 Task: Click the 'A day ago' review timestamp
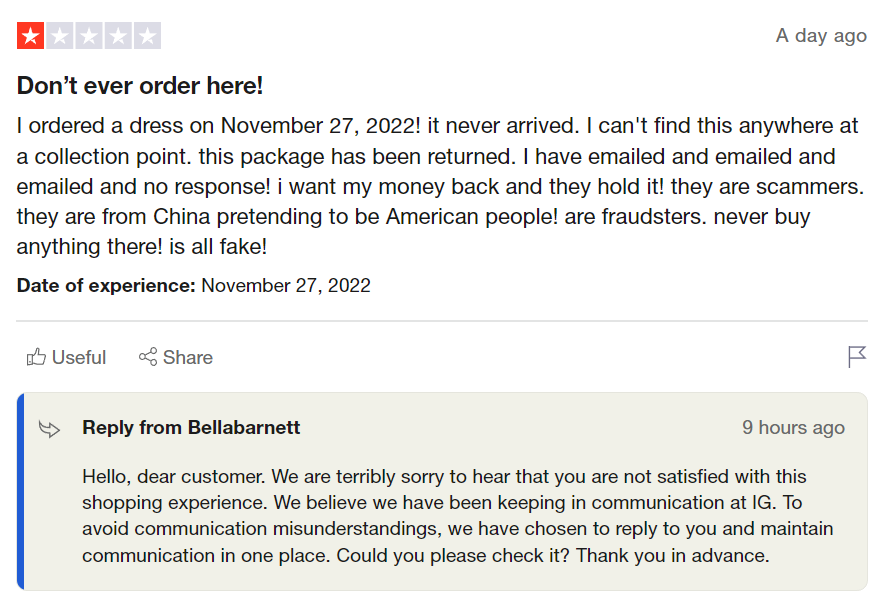[x=821, y=36]
